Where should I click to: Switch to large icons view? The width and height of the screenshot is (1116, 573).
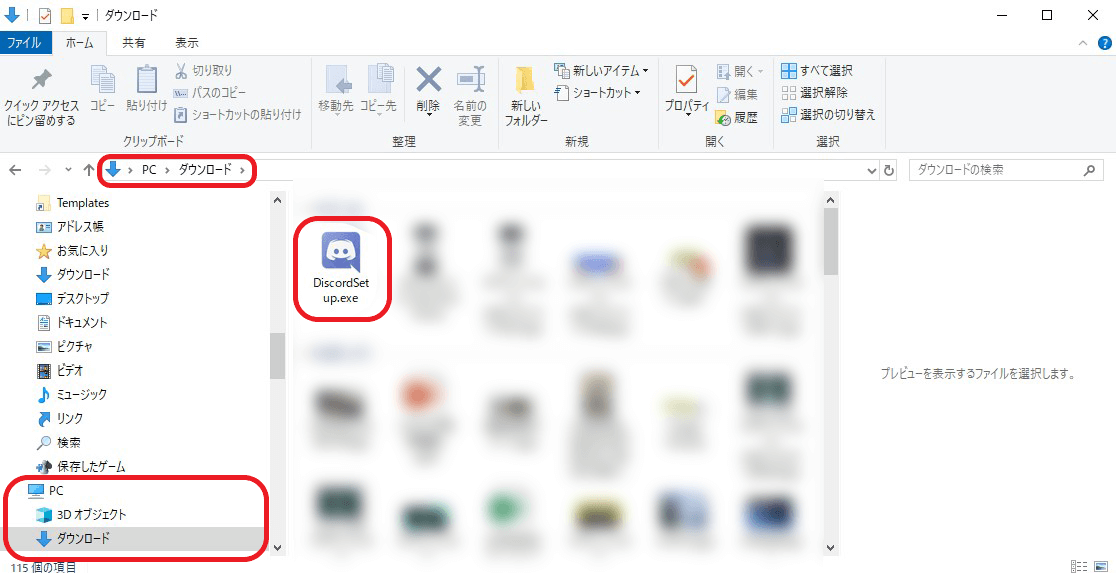click(x=1100, y=567)
